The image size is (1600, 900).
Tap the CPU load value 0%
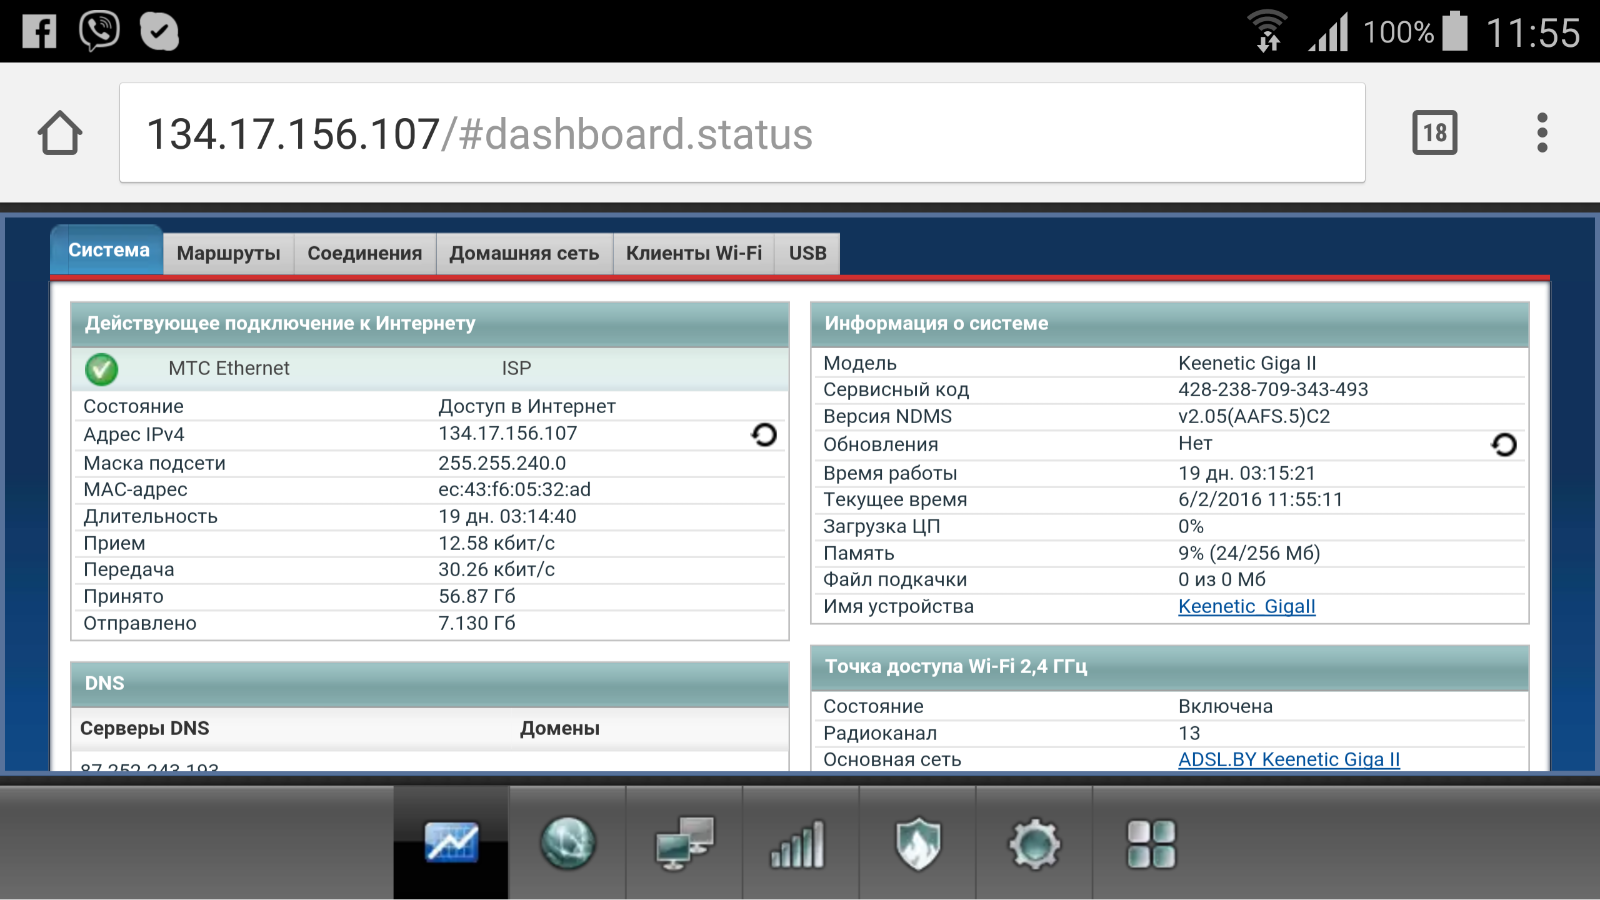pos(1191,526)
